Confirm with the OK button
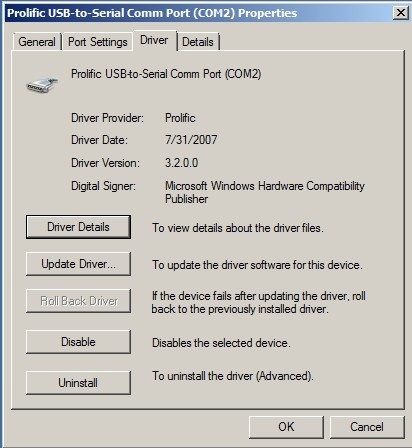 pos(286,427)
